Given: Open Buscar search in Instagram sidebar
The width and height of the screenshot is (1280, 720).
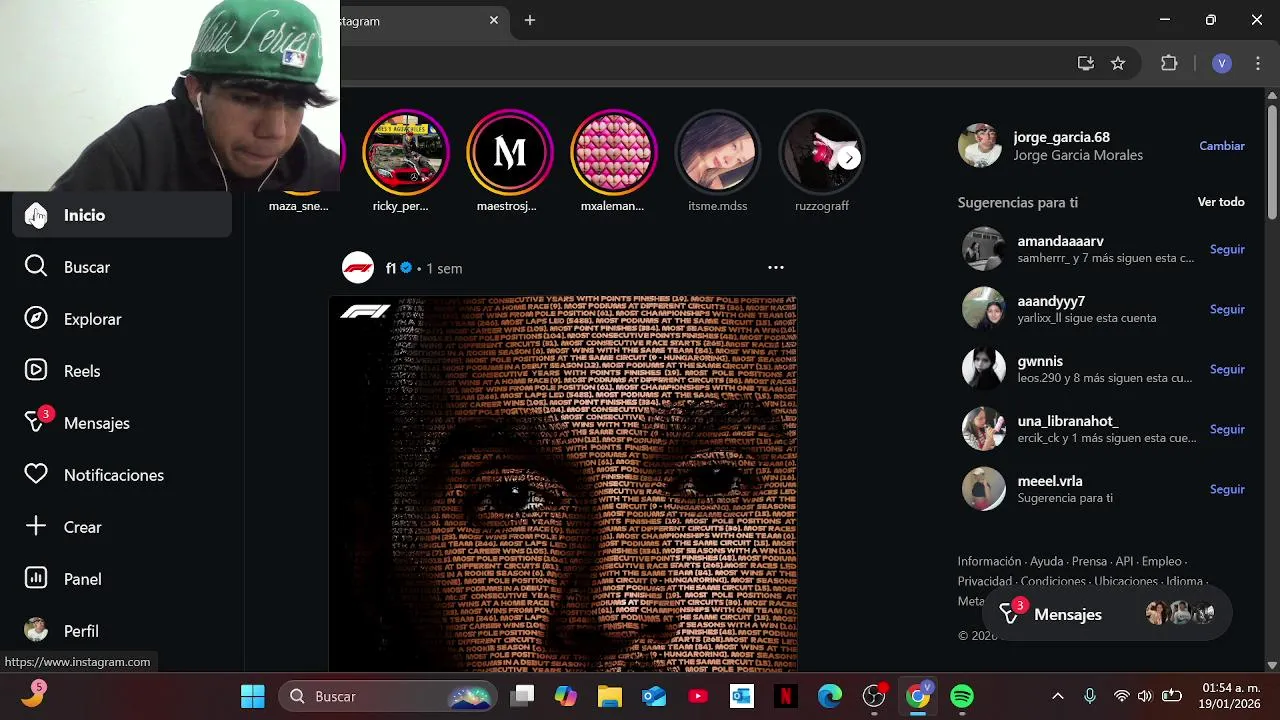Looking at the screenshot, I should coord(122,267).
